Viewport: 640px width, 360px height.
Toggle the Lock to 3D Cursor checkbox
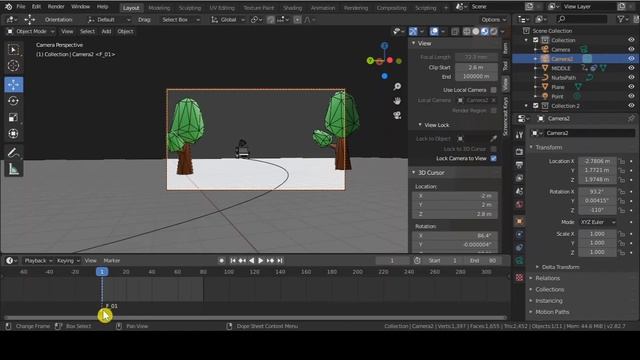[493, 149]
